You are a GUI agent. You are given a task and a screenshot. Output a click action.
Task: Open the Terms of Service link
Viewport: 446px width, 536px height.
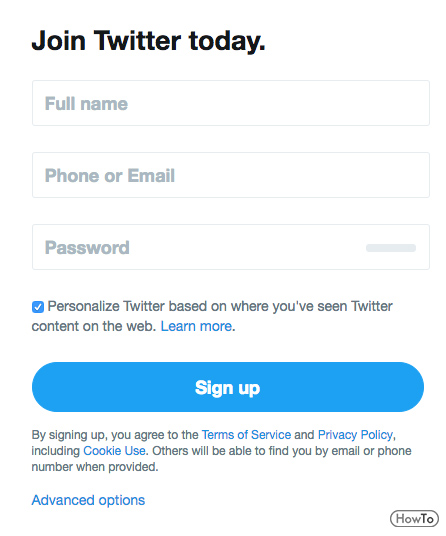click(246, 434)
